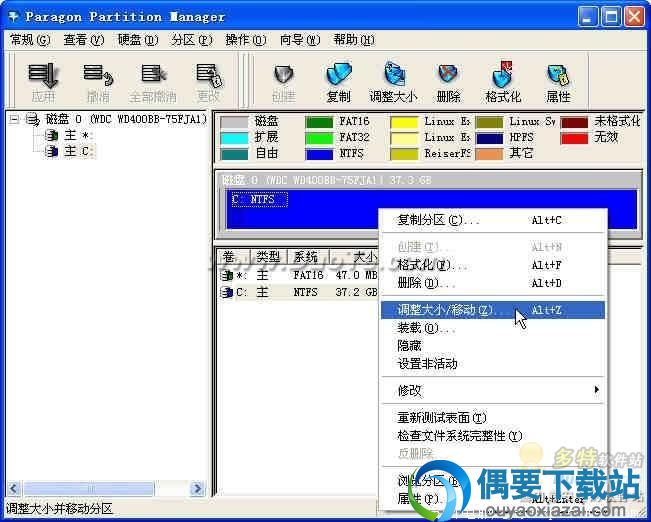Viewport: 651px width, 522px height.
Task: Click the volume icon in the *: FAT16 row
Action: pyautogui.click(x=227, y=275)
